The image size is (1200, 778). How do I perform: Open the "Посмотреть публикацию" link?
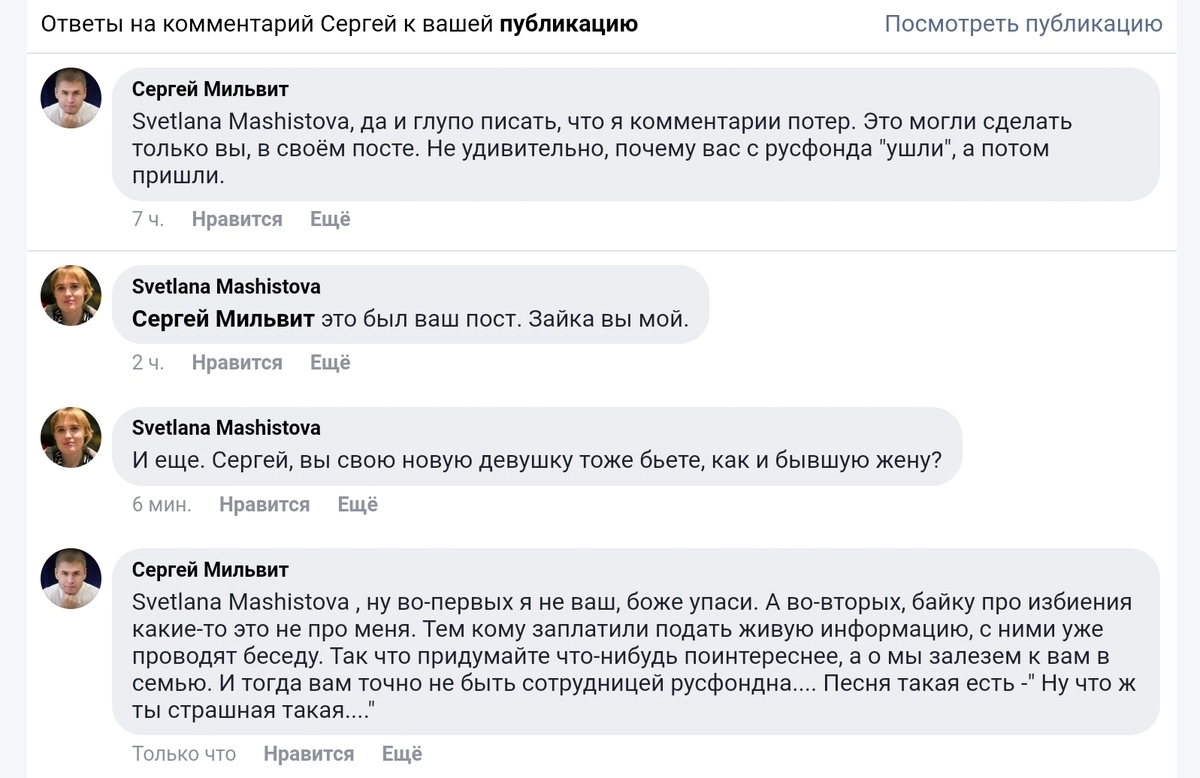click(x=1023, y=24)
